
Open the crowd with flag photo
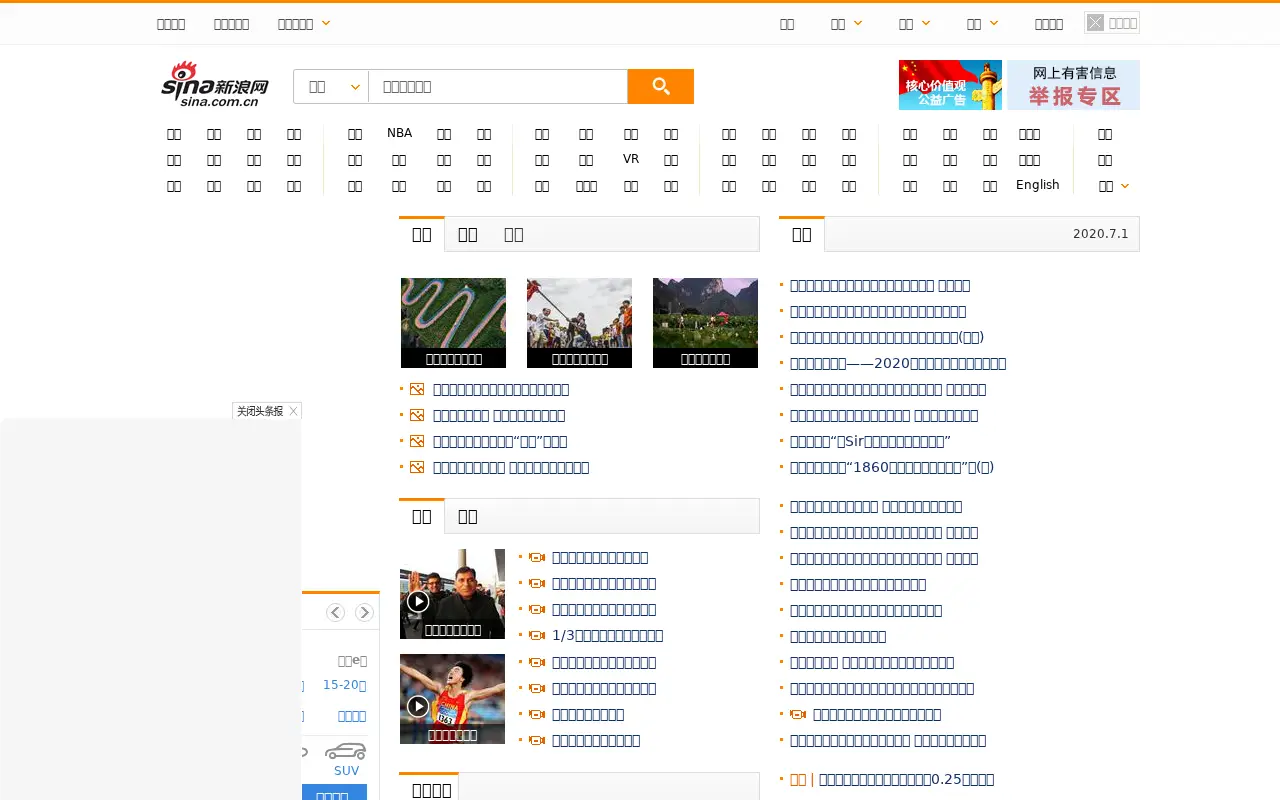579,323
